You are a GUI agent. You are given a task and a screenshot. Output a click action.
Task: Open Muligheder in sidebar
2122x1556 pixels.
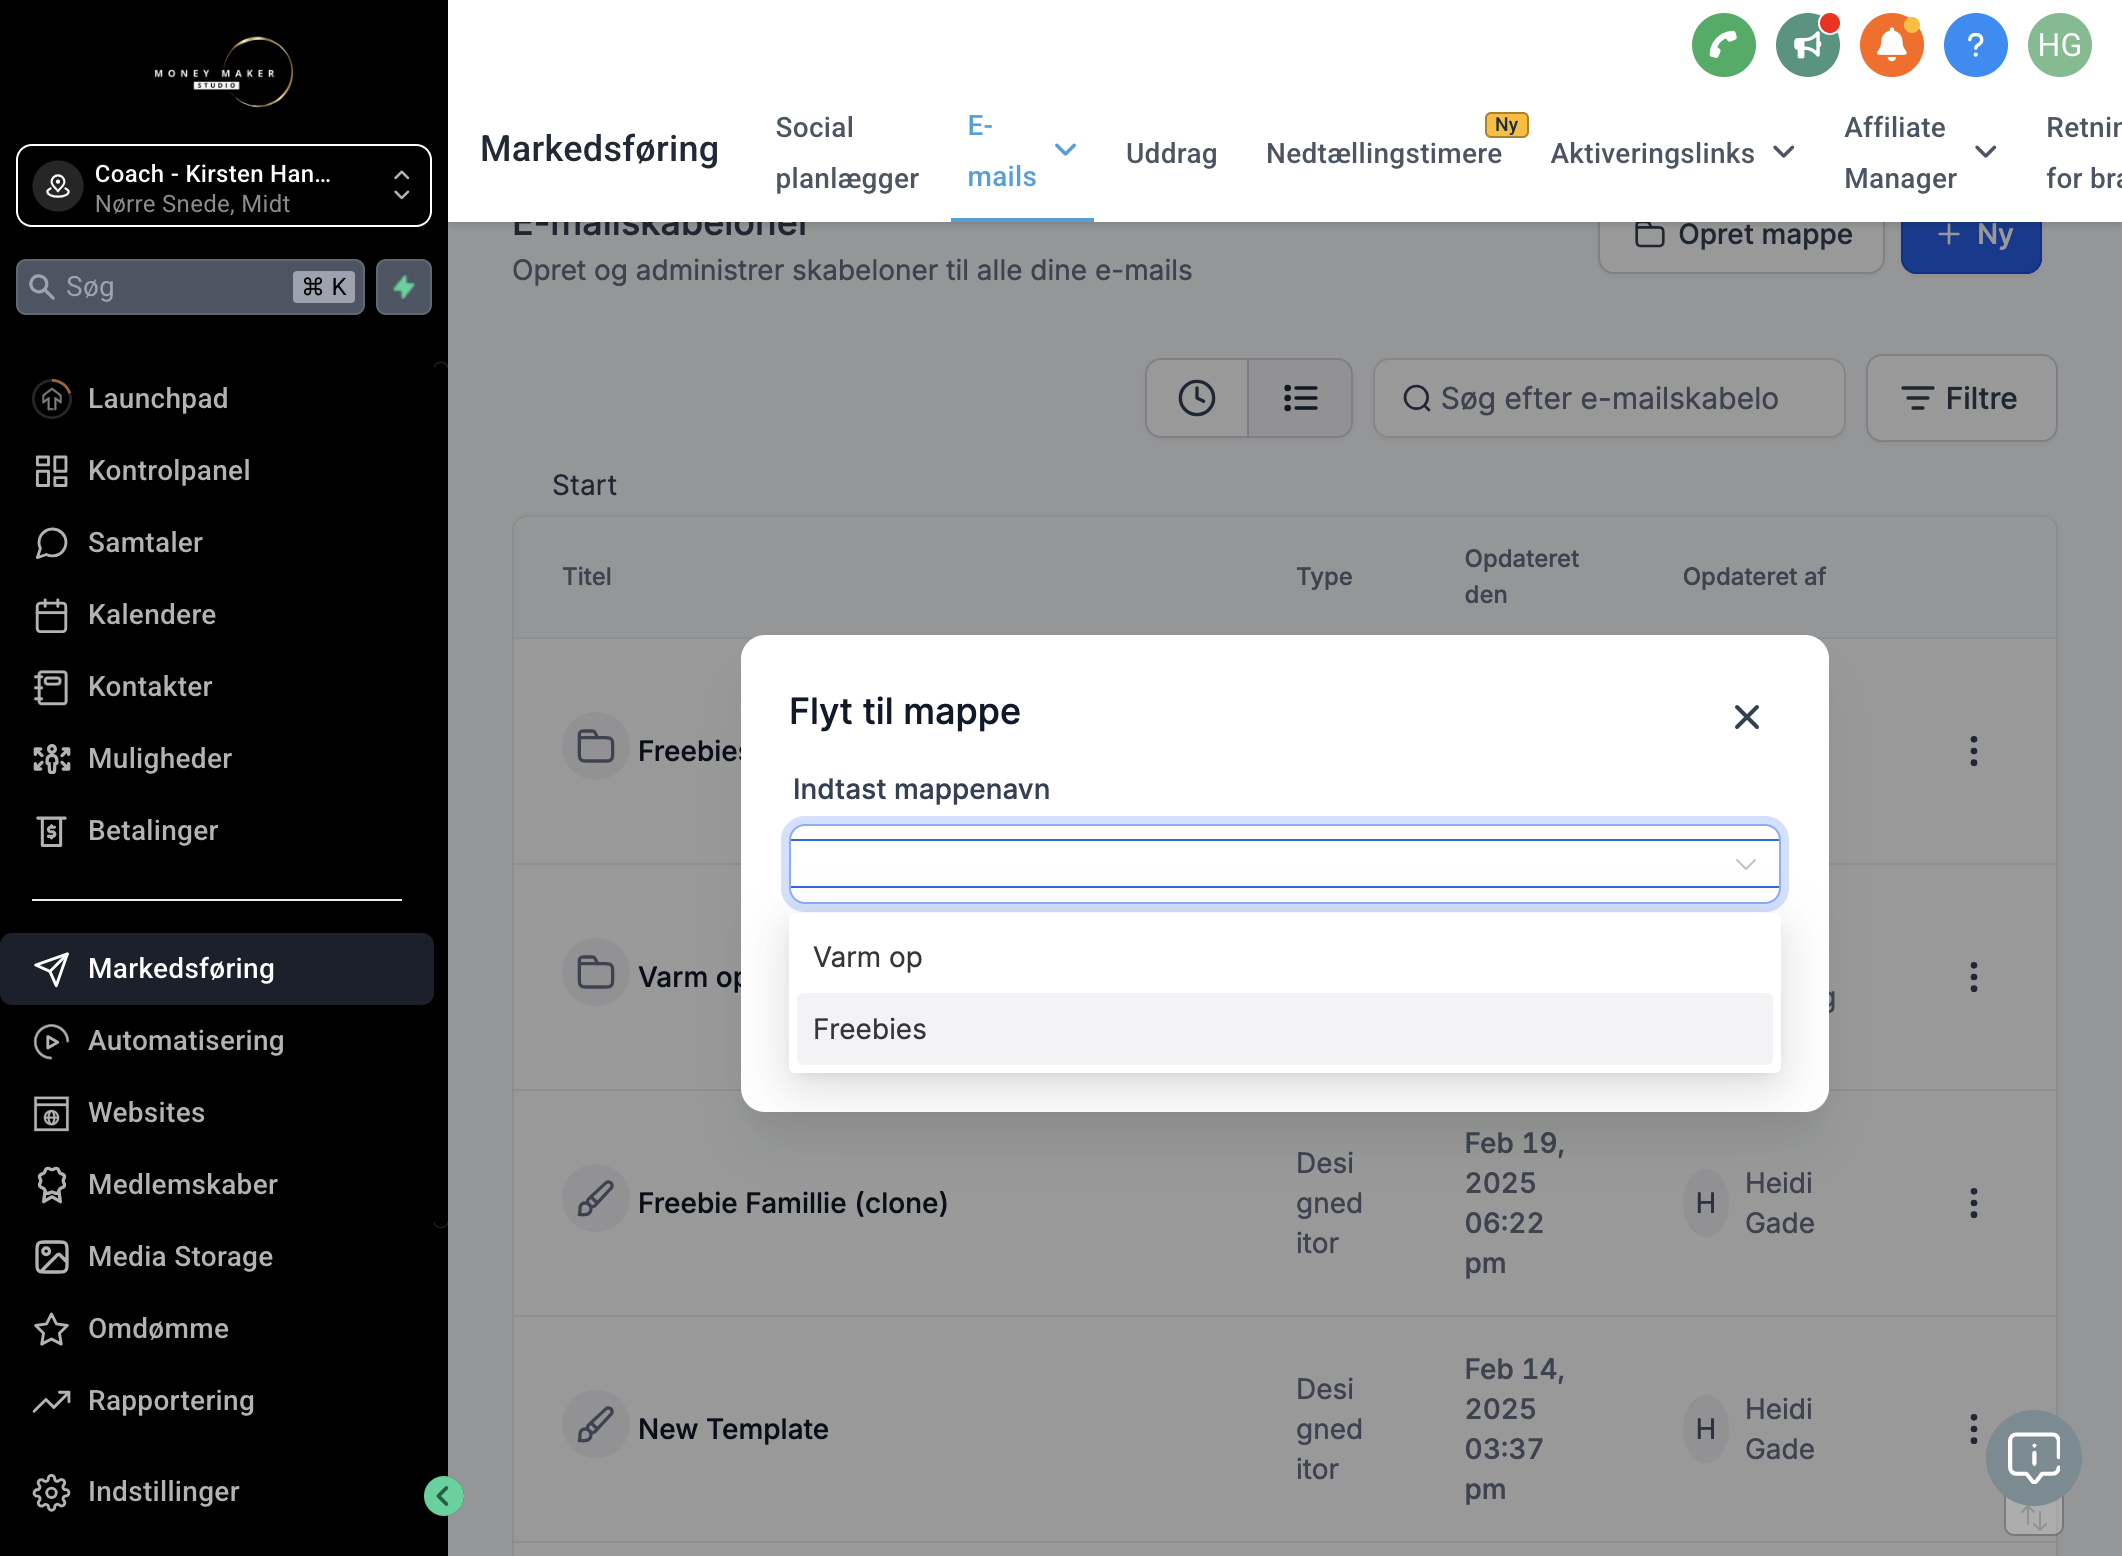pos(217,758)
